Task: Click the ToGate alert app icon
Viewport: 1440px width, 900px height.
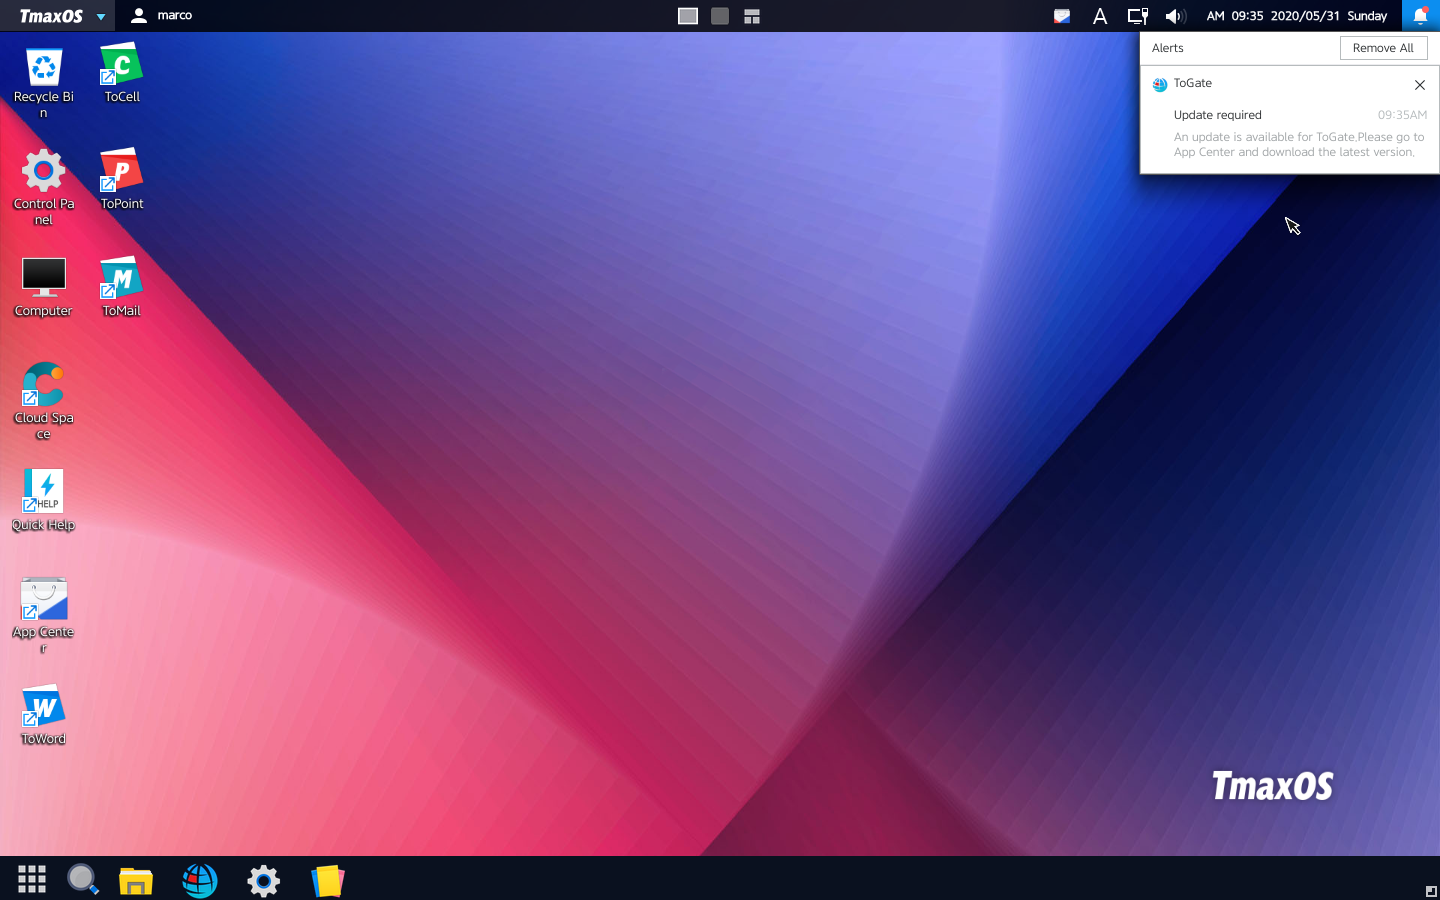Action: pyautogui.click(x=1160, y=85)
